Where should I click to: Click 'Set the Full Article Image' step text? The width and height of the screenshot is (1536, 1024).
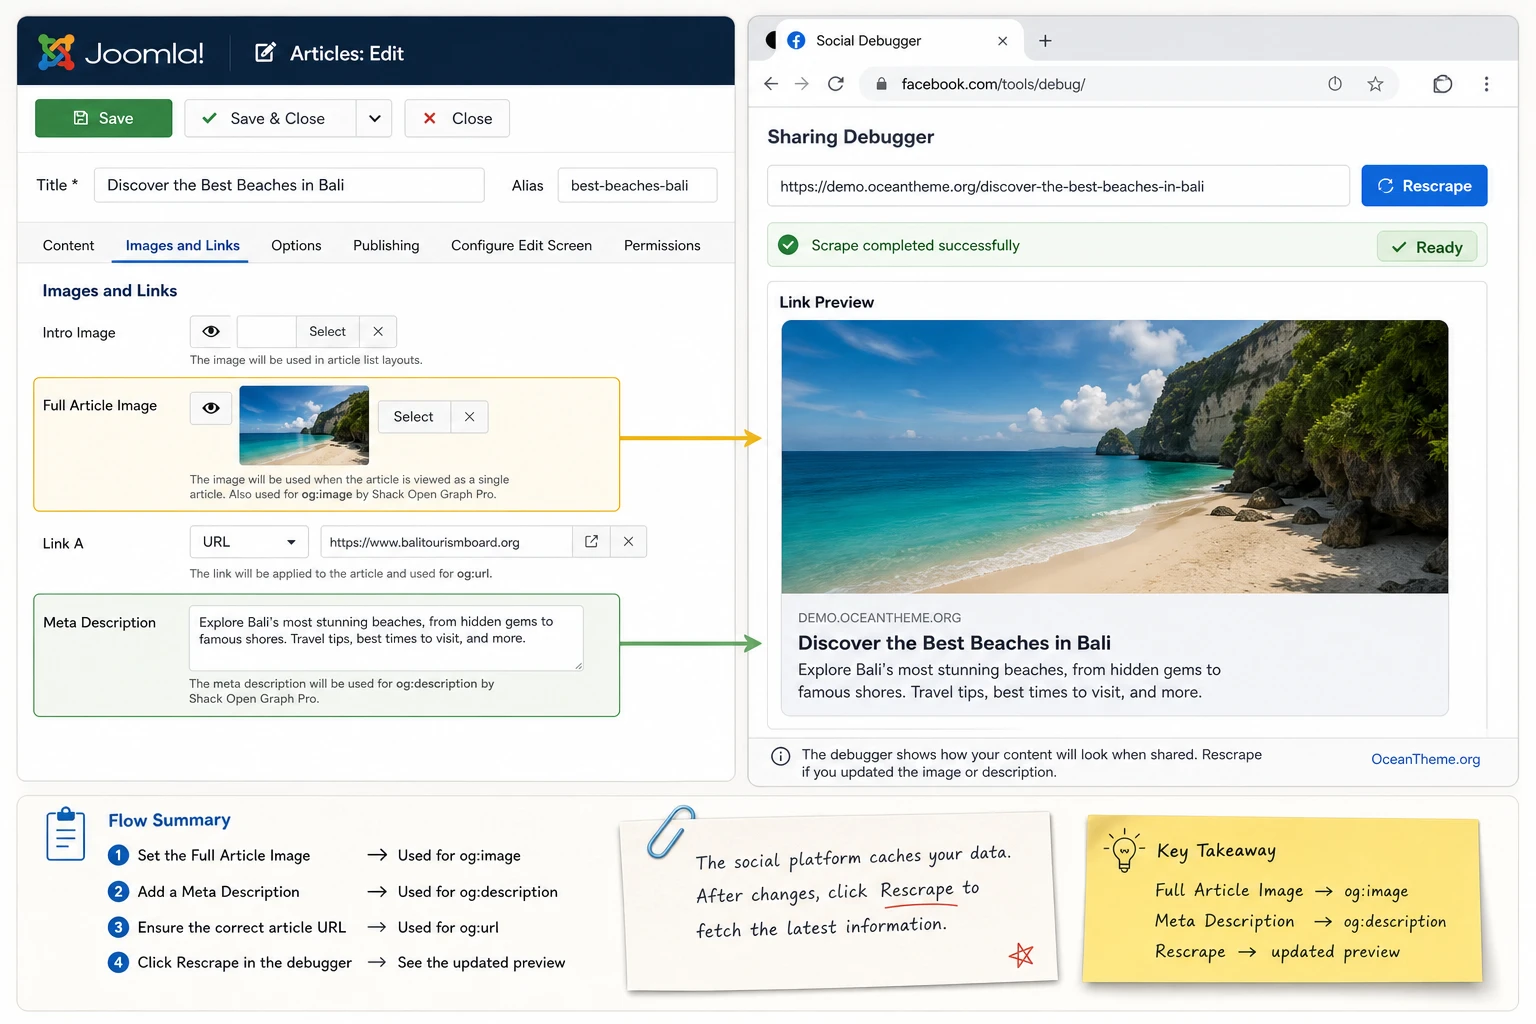tap(224, 855)
